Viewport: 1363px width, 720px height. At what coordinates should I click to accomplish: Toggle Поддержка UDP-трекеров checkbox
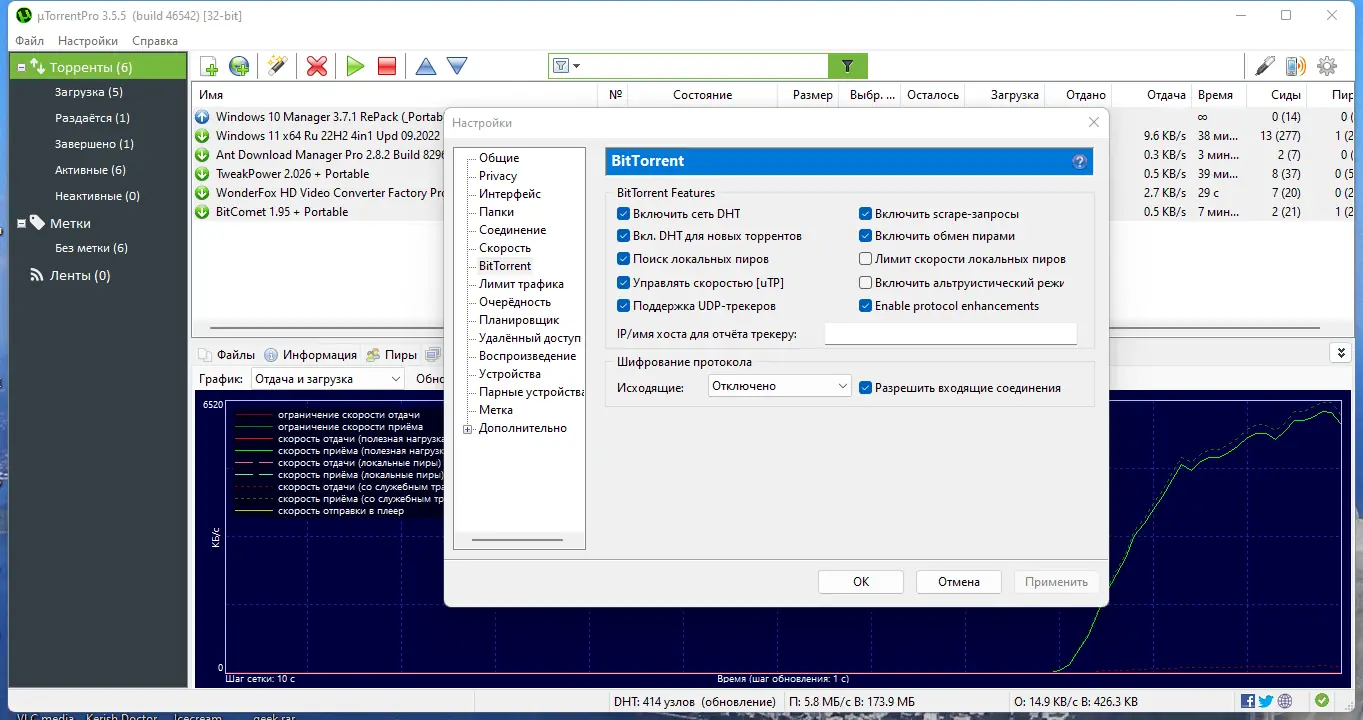624,306
